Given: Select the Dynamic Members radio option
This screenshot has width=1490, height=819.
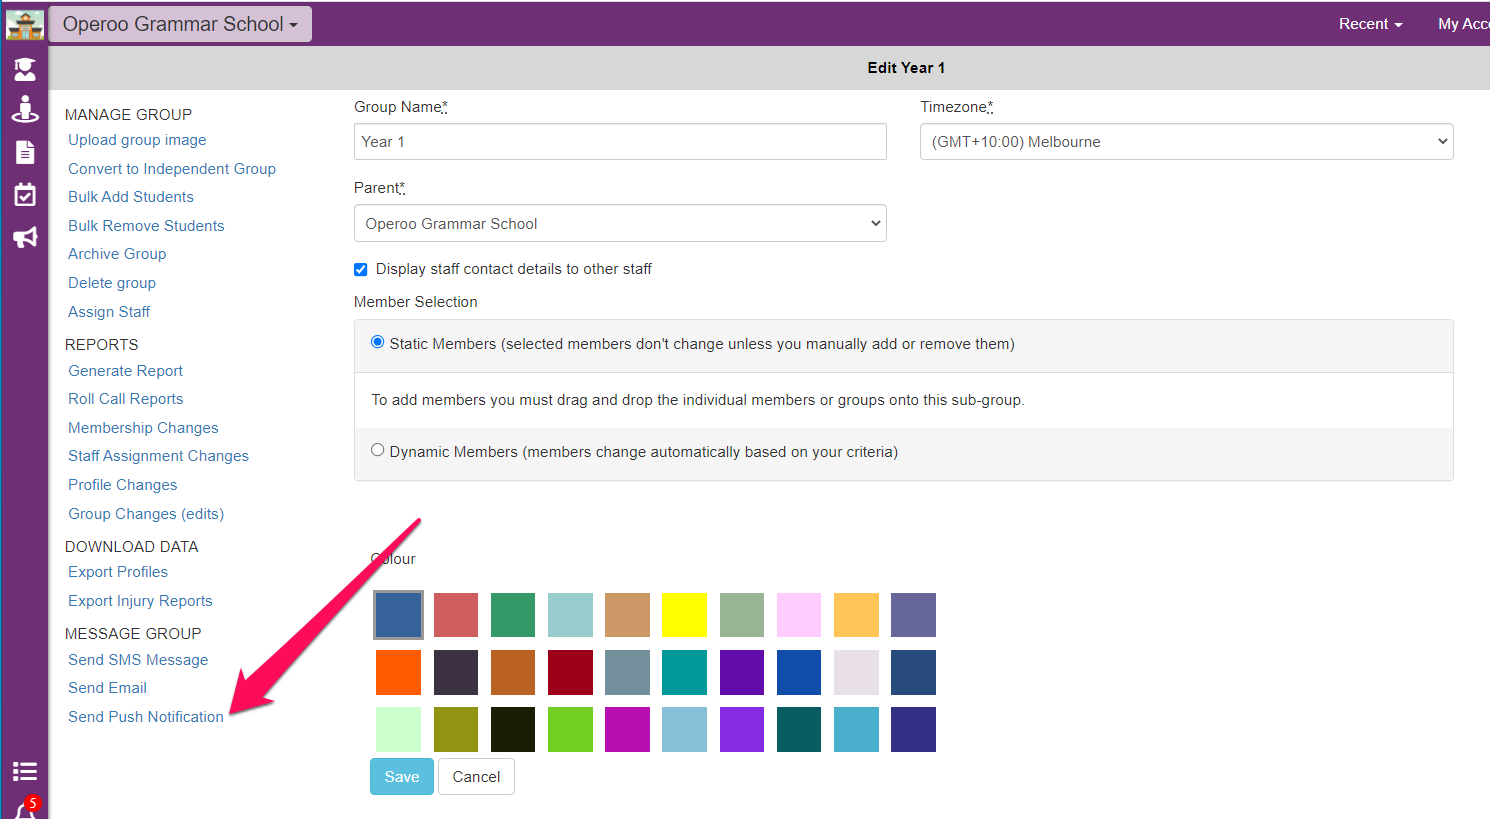Looking at the screenshot, I should pos(378,450).
